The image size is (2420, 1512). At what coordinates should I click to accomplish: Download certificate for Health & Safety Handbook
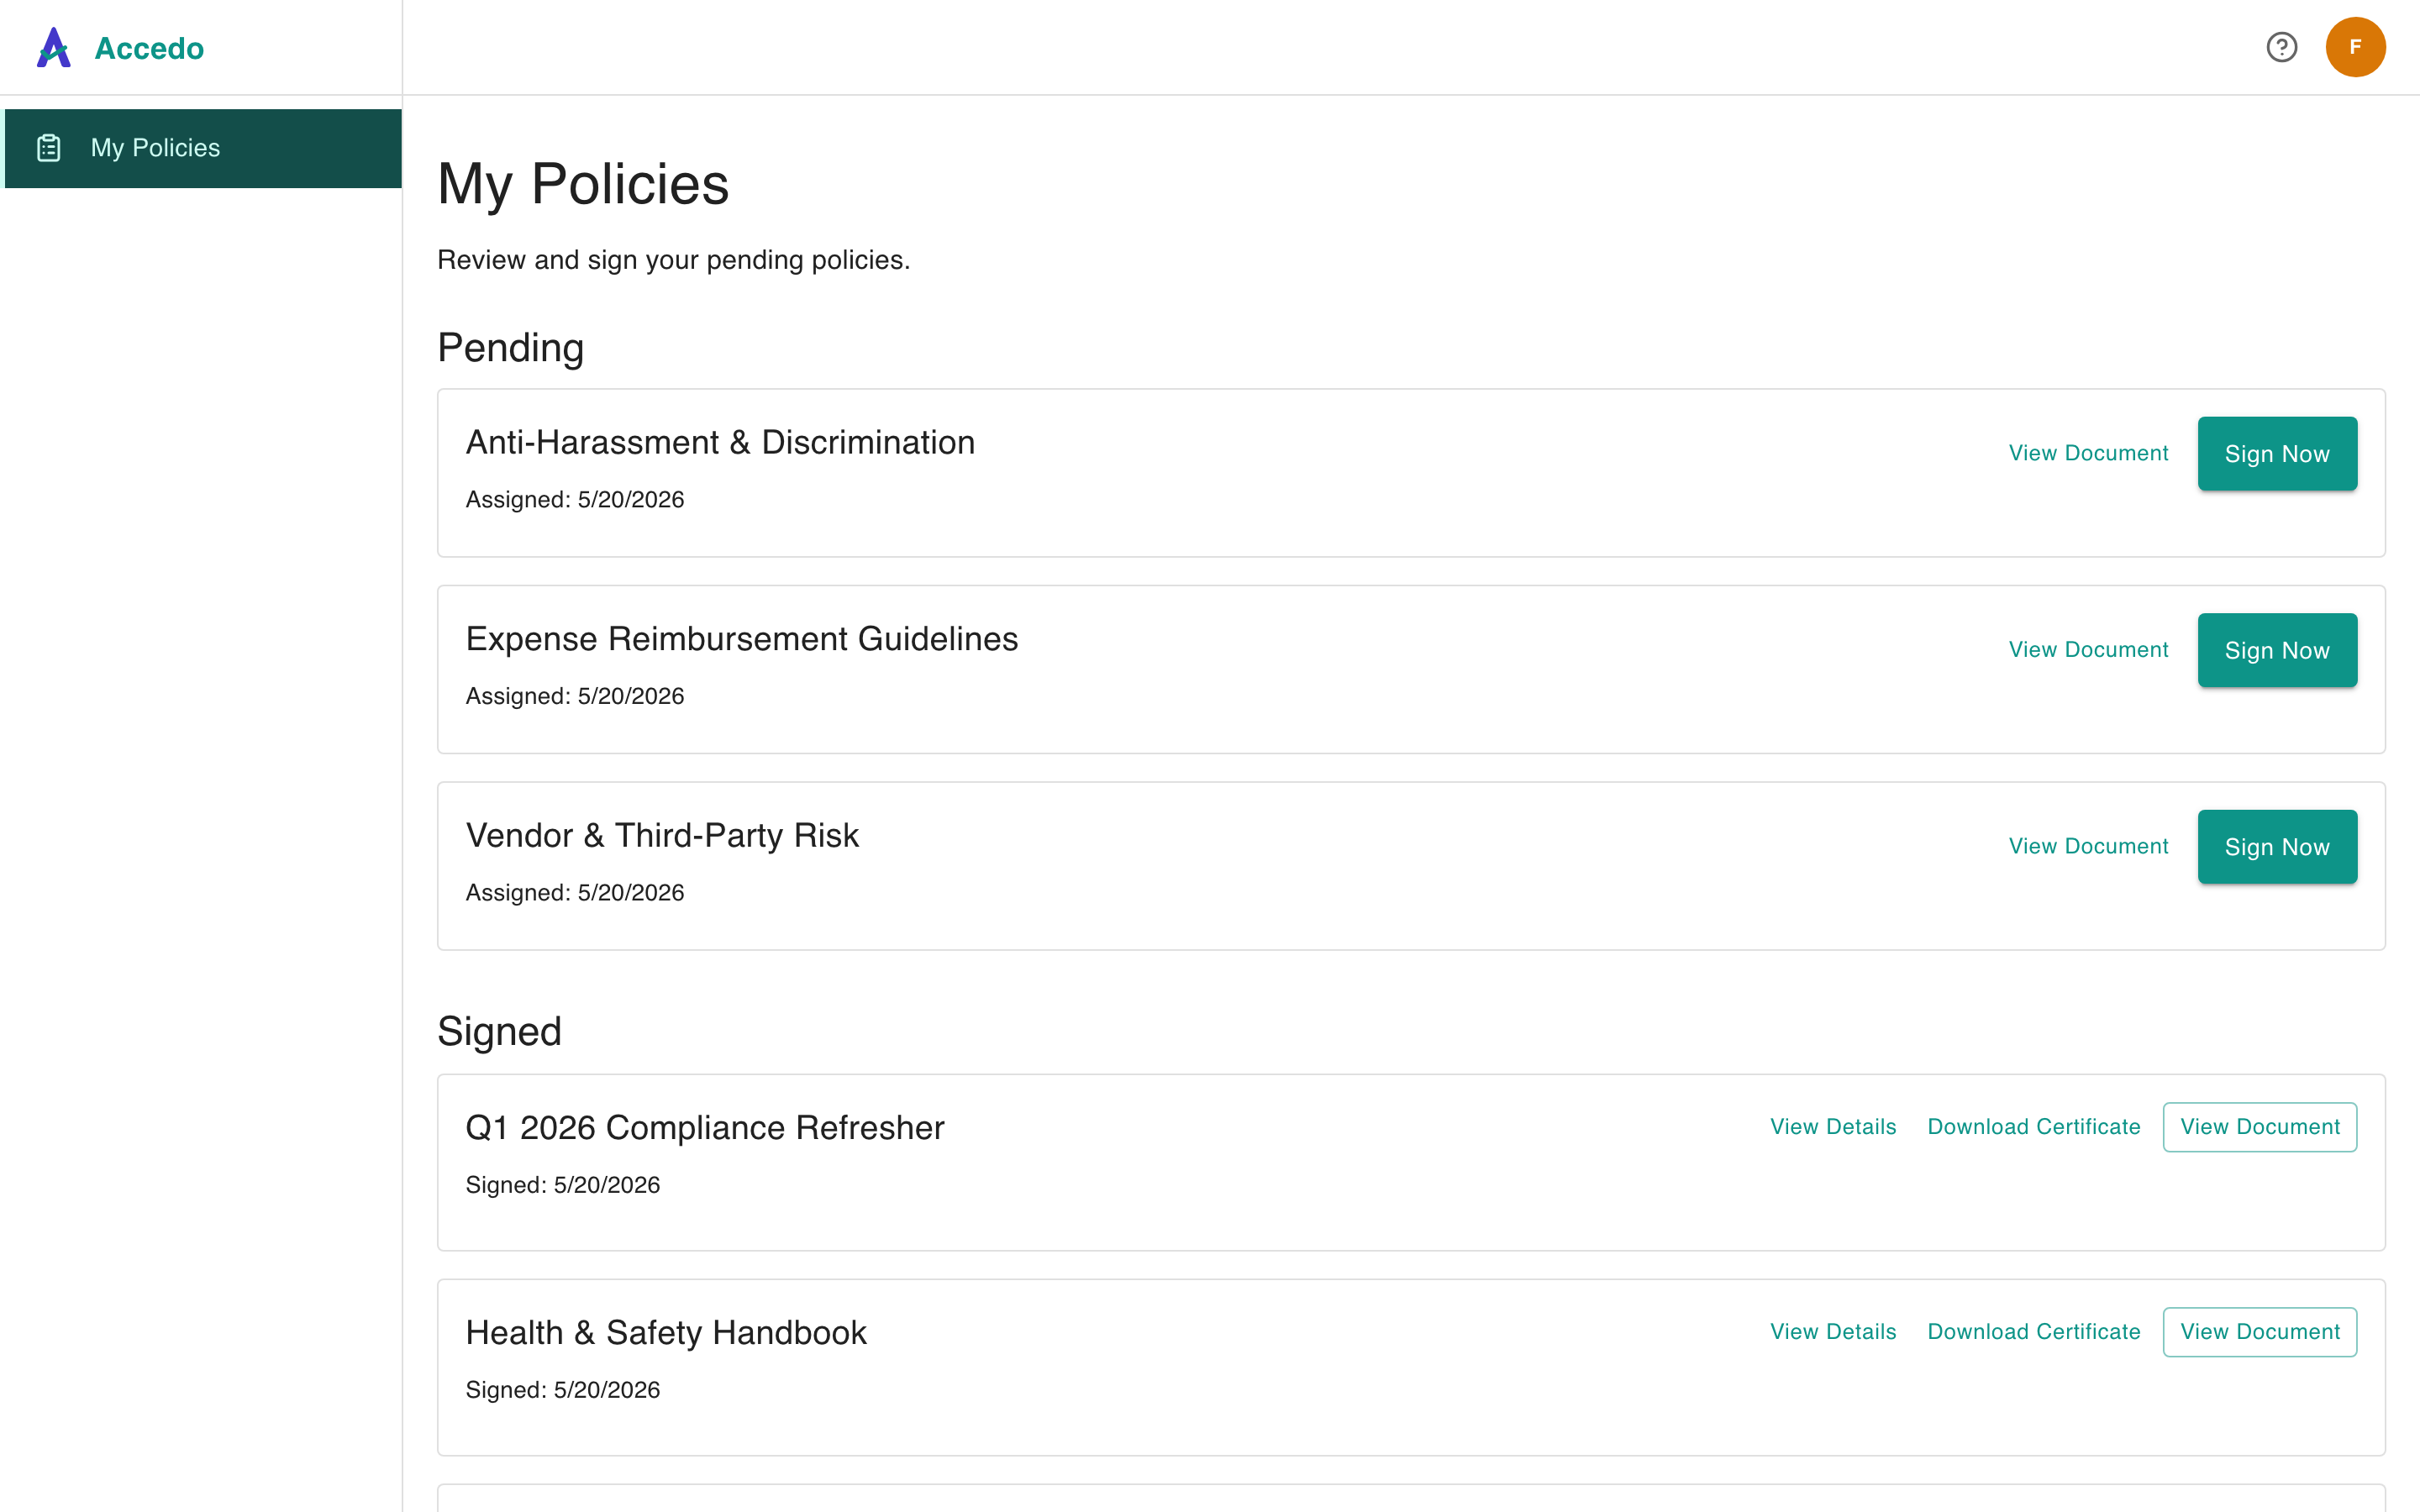[2034, 1332]
